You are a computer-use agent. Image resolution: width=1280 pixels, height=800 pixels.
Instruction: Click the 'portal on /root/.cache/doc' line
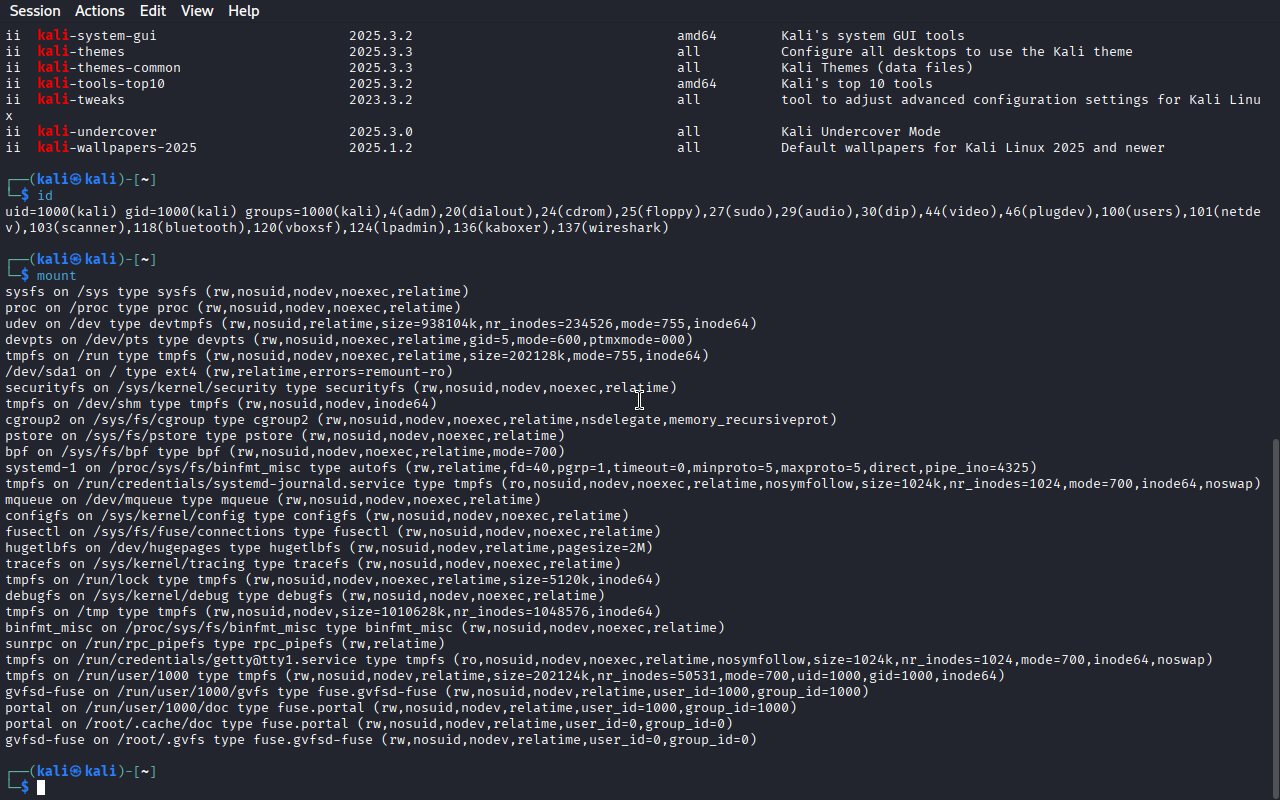pos(369,724)
